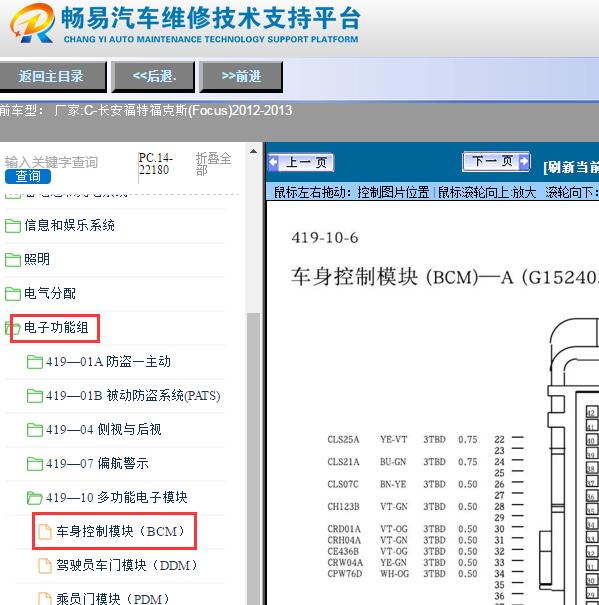Expand the 电气分配 folder icon
The image size is (599, 605).
pyautogui.click(x=13, y=294)
